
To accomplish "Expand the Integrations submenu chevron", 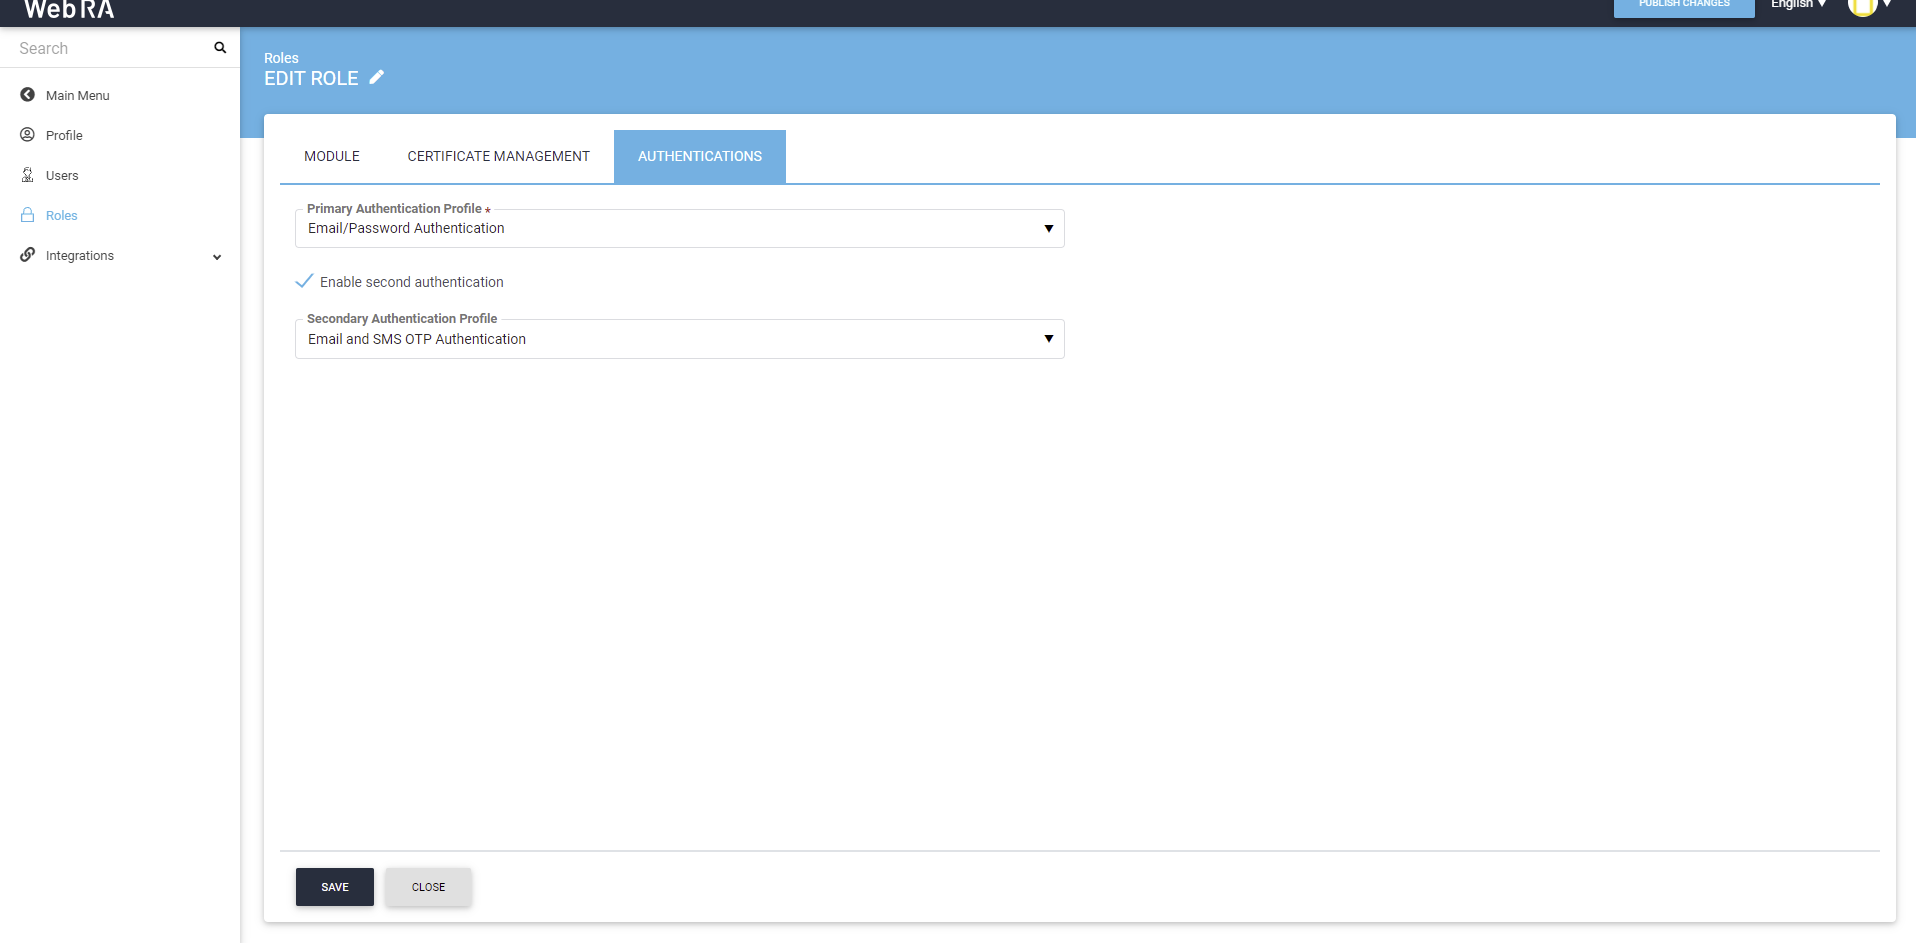I will point(217,257).
